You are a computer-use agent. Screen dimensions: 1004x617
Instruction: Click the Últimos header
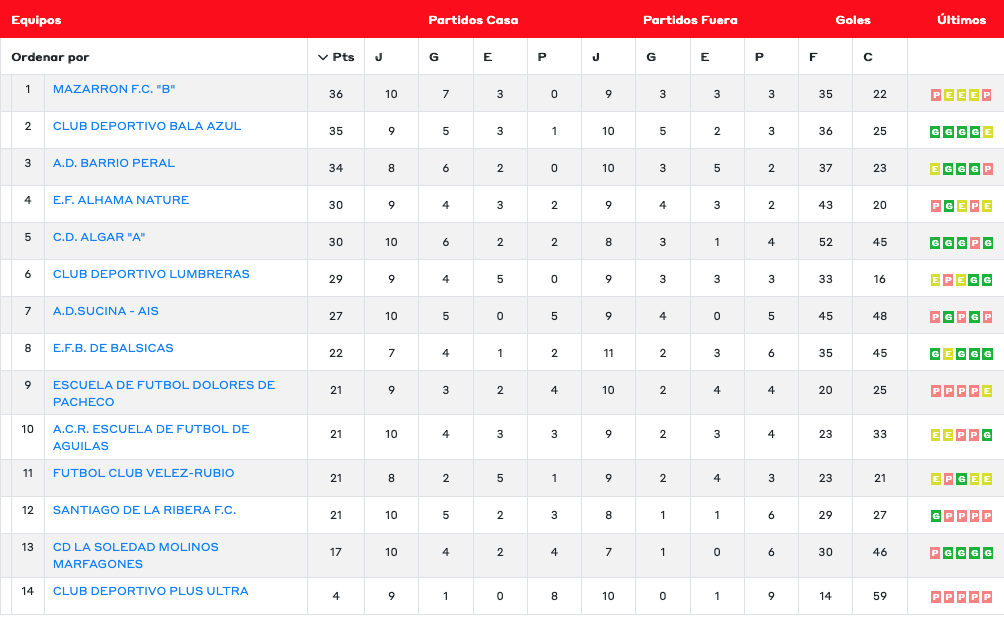click(961, 20)
